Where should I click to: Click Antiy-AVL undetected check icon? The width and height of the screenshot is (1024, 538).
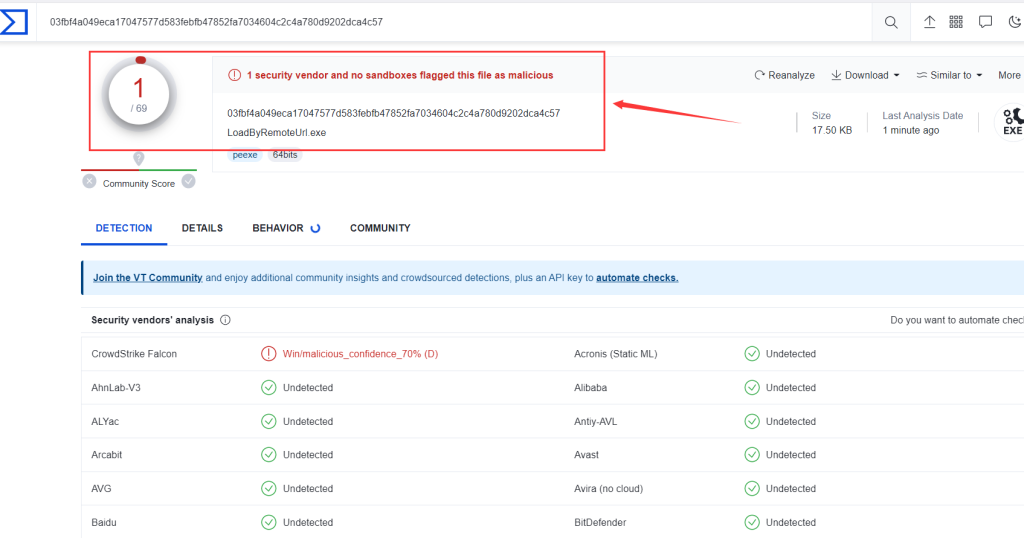tap(752, 422)
